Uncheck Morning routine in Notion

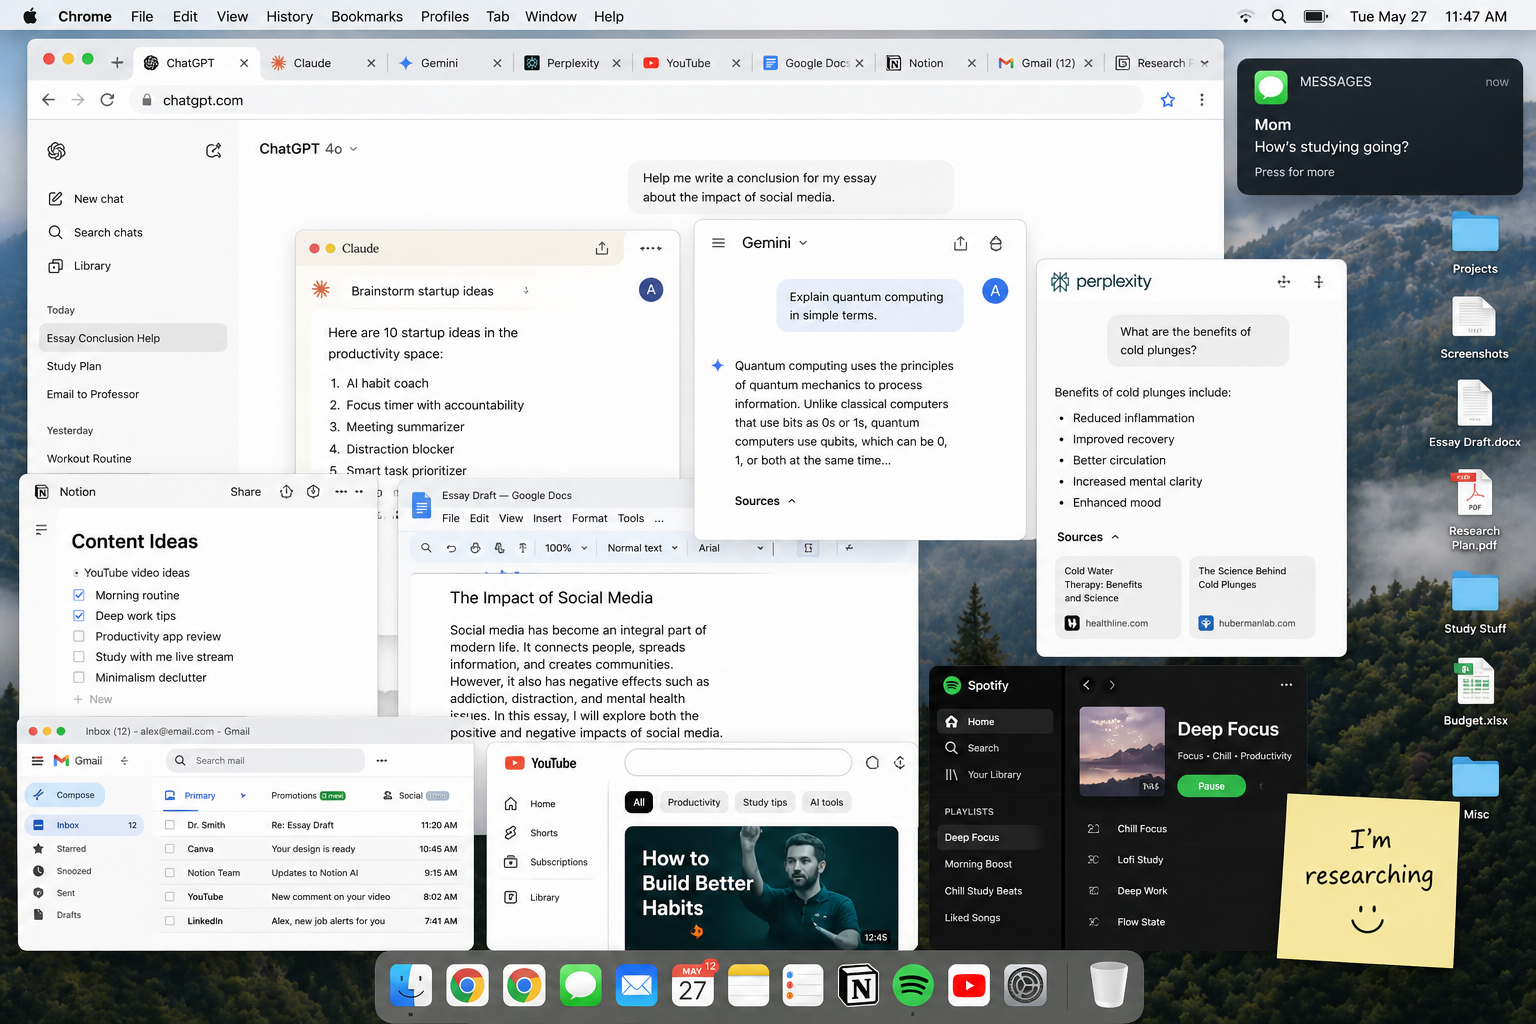coord(79,595)
